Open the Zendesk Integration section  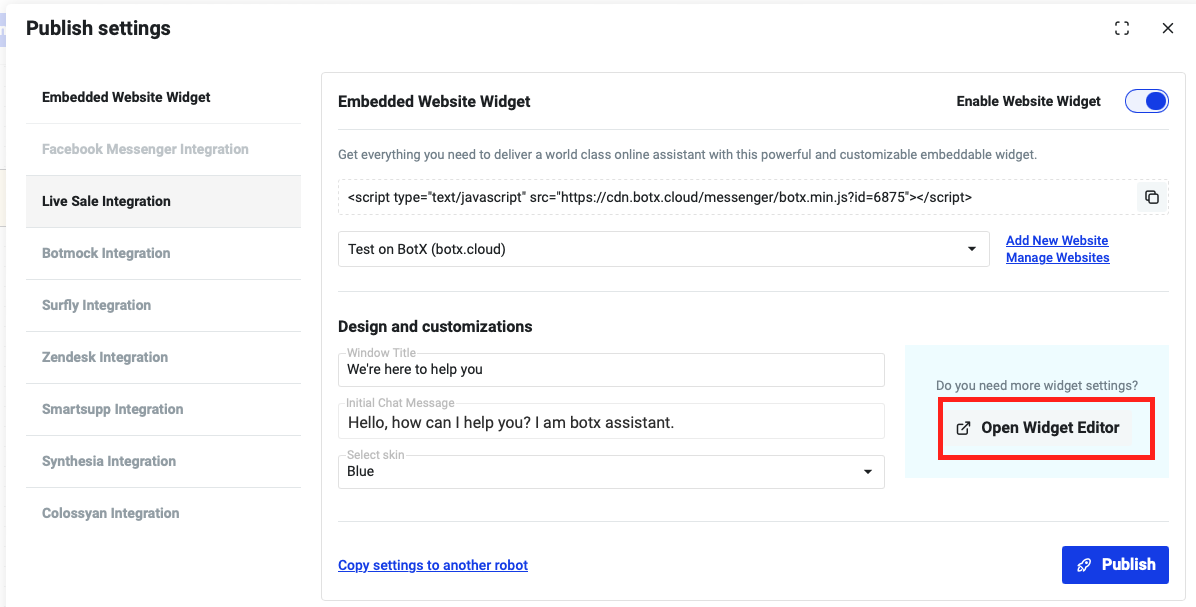[x=105, y=357]
